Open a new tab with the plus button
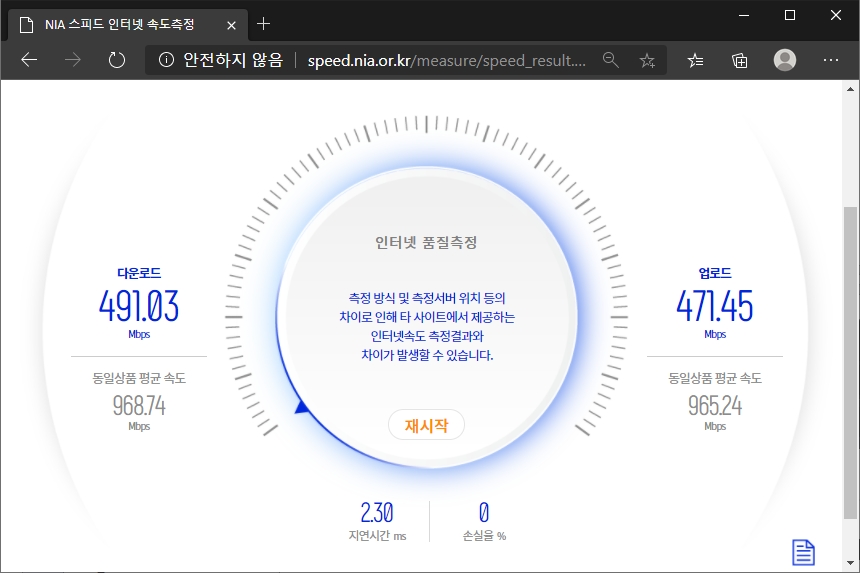The width and height of the screenshot is (860, 573). pos(263,24)
